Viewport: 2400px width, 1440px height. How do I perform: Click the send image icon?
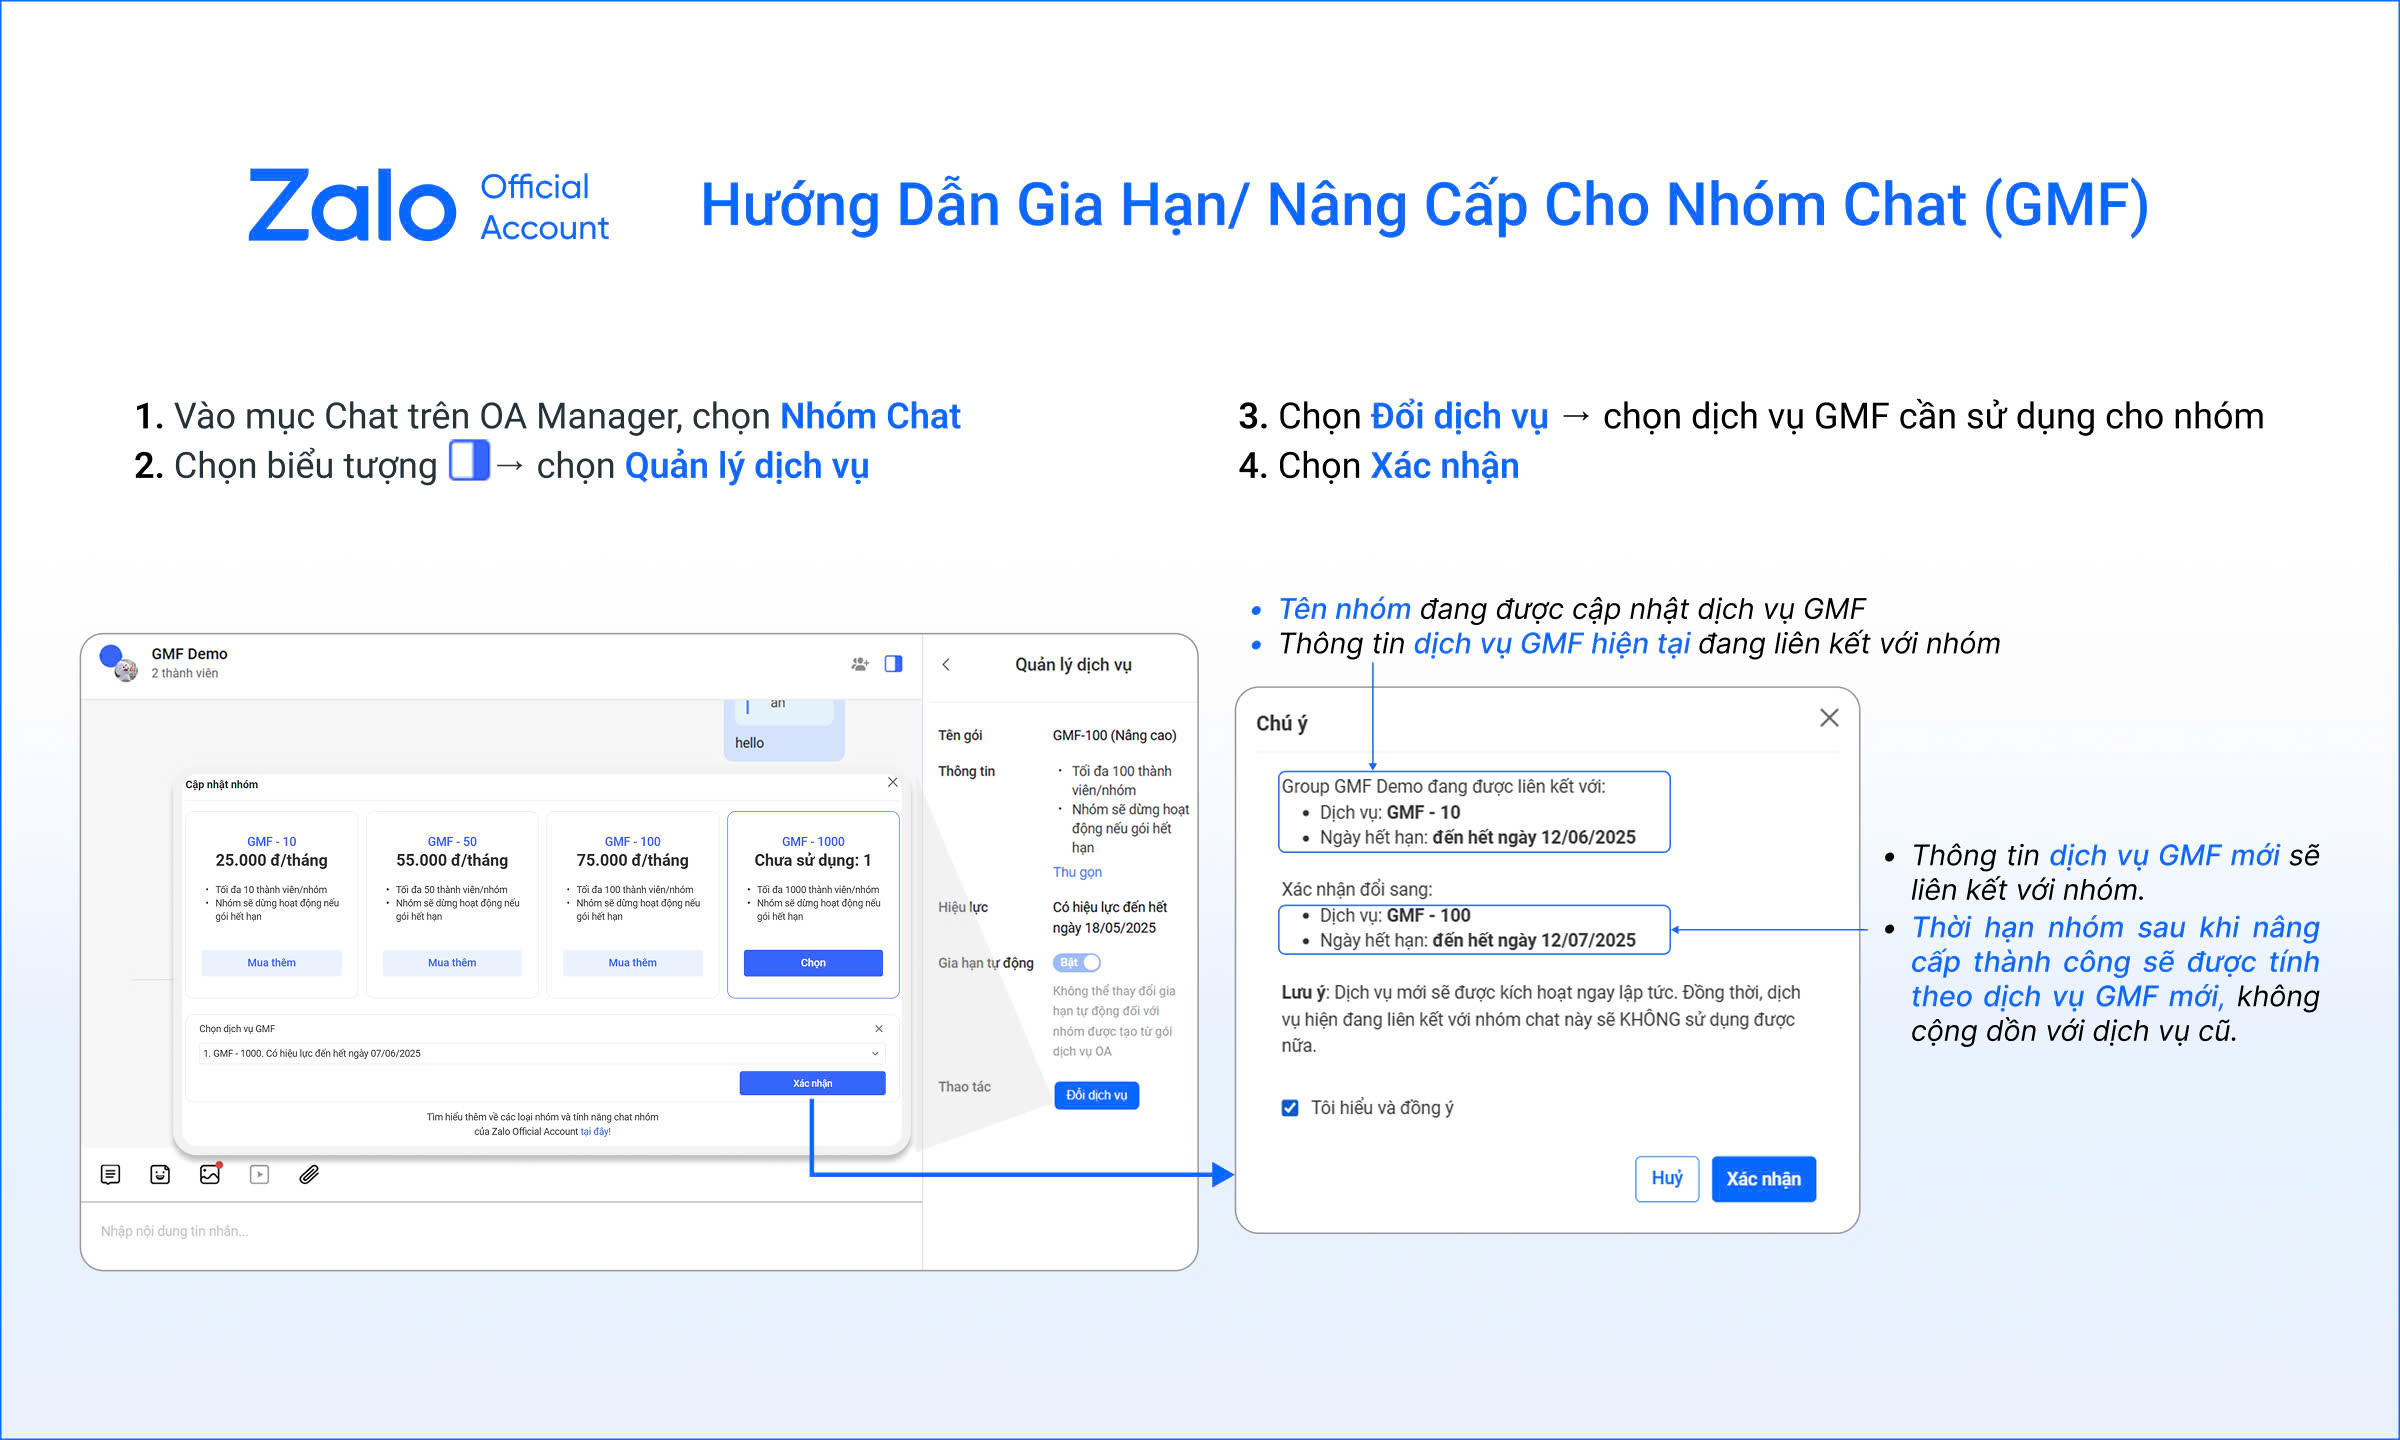(210, 1174)
